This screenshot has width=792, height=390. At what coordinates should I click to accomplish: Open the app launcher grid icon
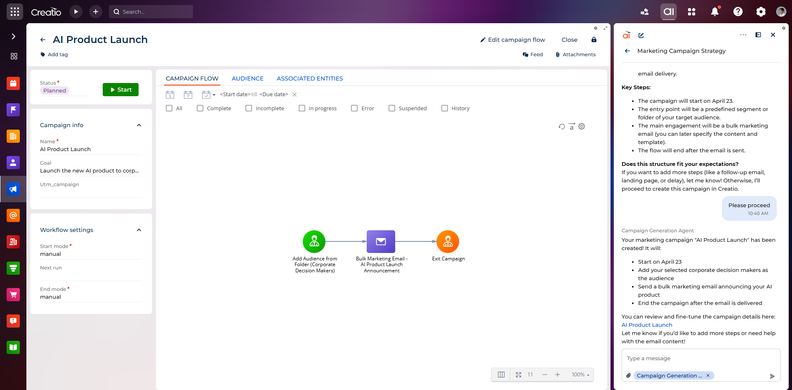pyautogui.click(x=14, y=11)
